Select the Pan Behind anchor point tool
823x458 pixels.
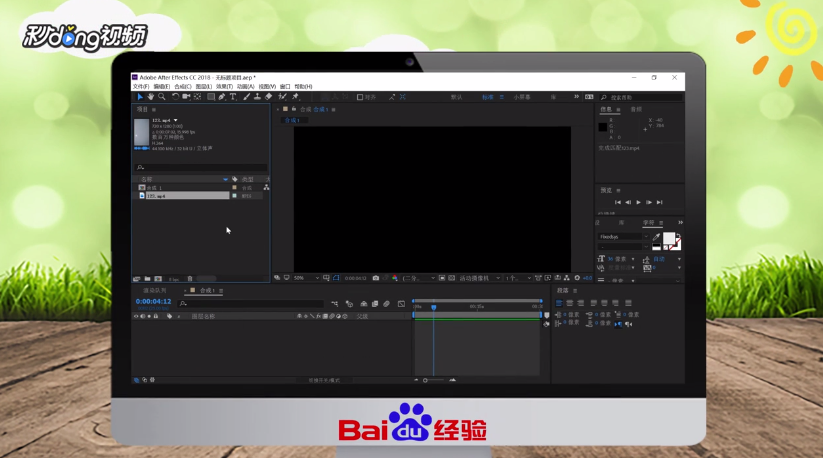[197, 97]
